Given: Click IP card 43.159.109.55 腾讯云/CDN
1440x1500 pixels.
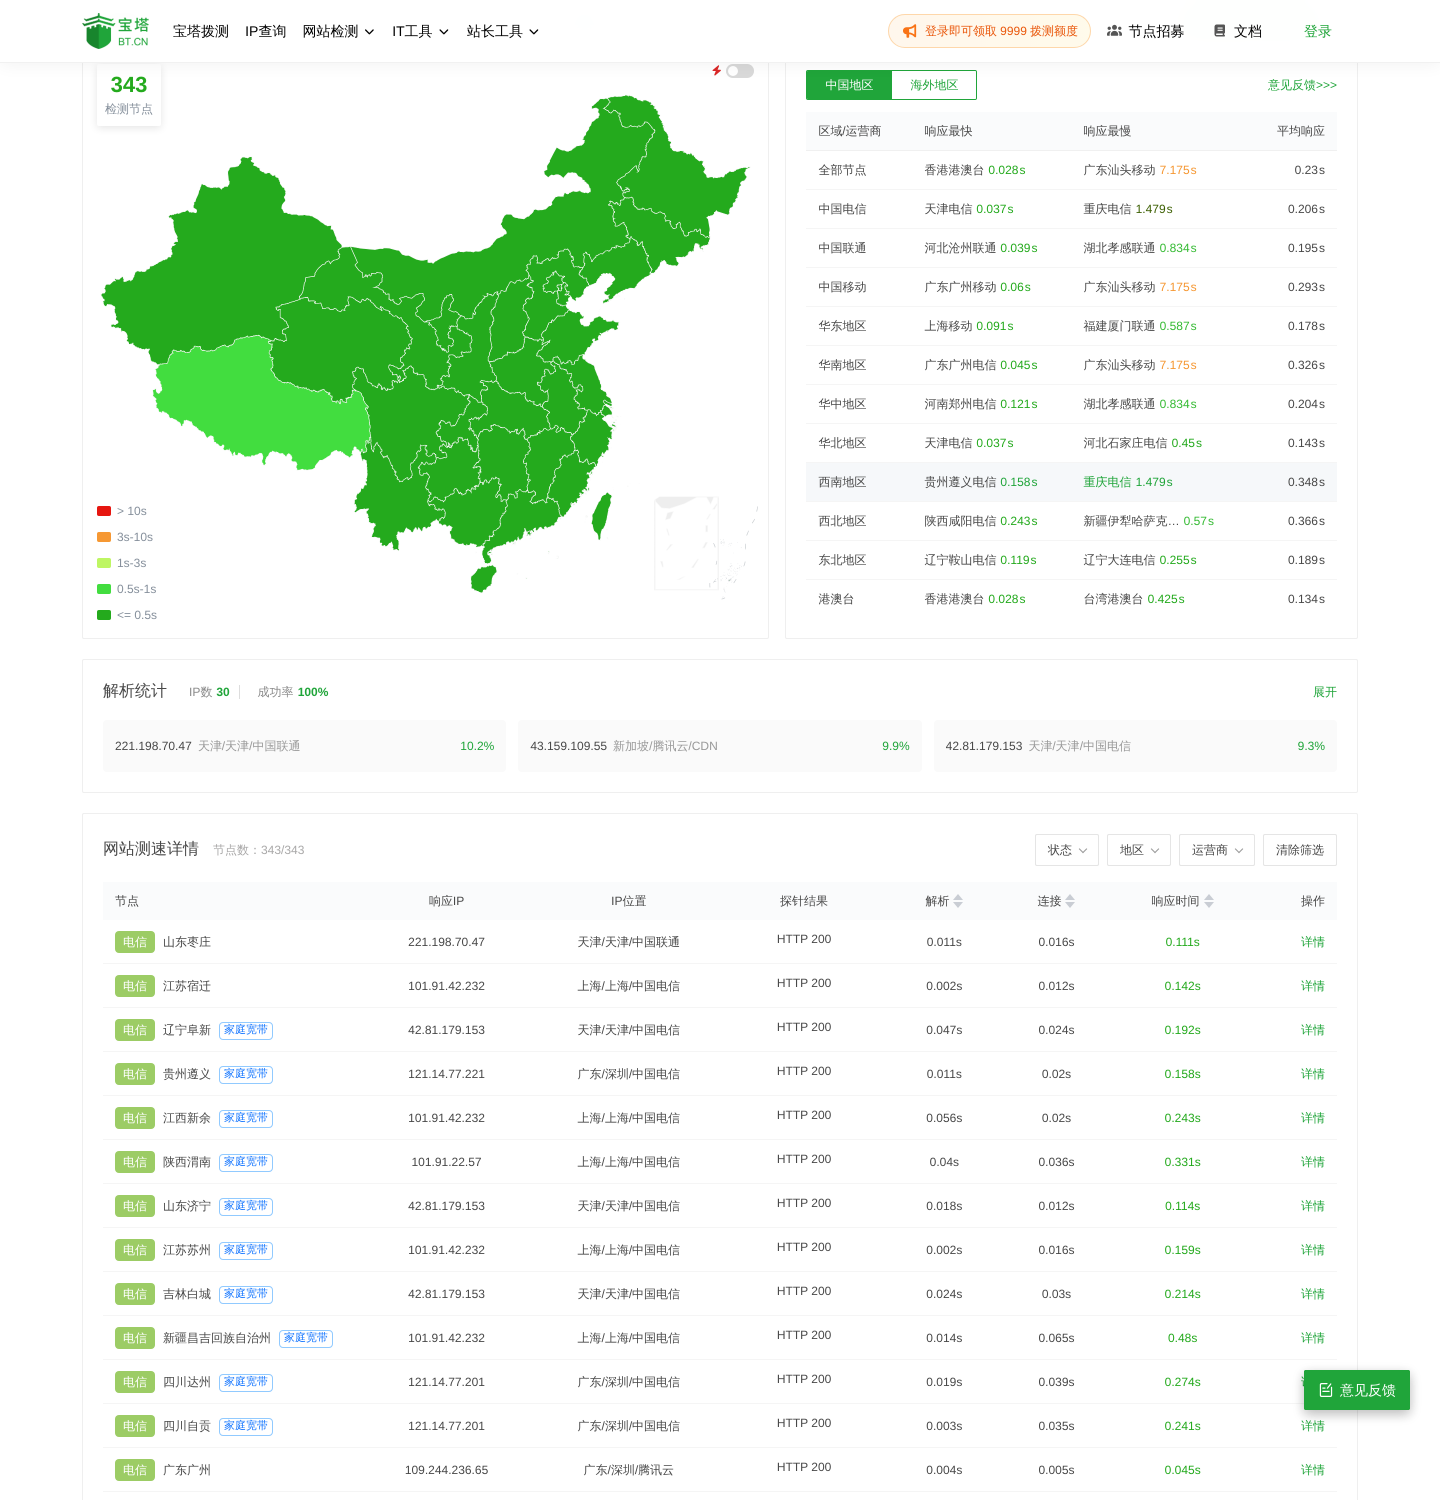Looking at the screenshot, I should click(720, 746).
